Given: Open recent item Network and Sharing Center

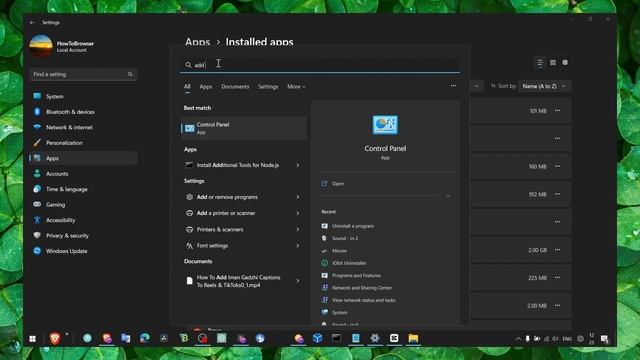Looking at the screenshot, I should coord(362,288).
